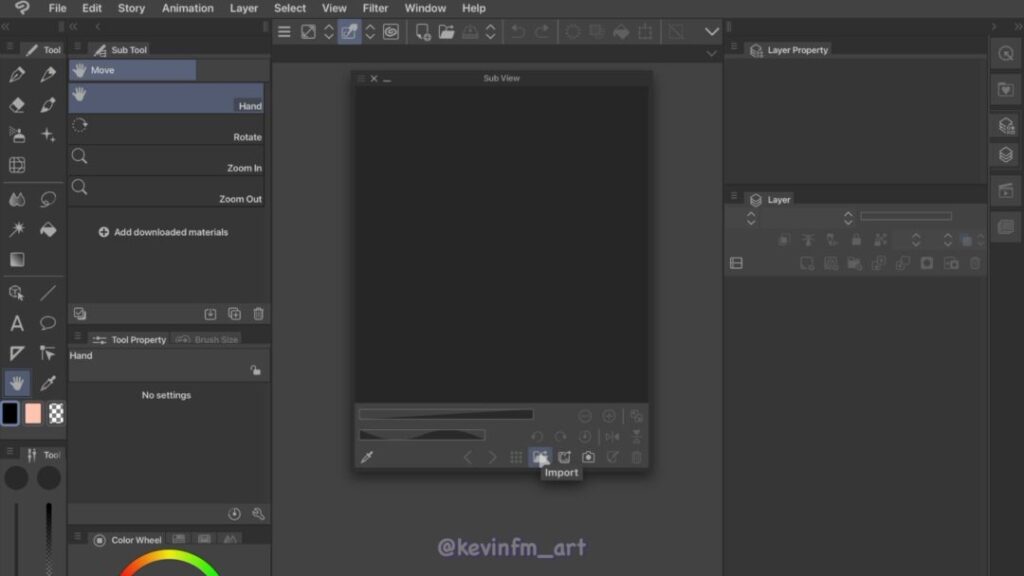Choose the peach sub color swatch
Image resolution: width=1024 pixels, height=576 pixels.
[33, 413]
